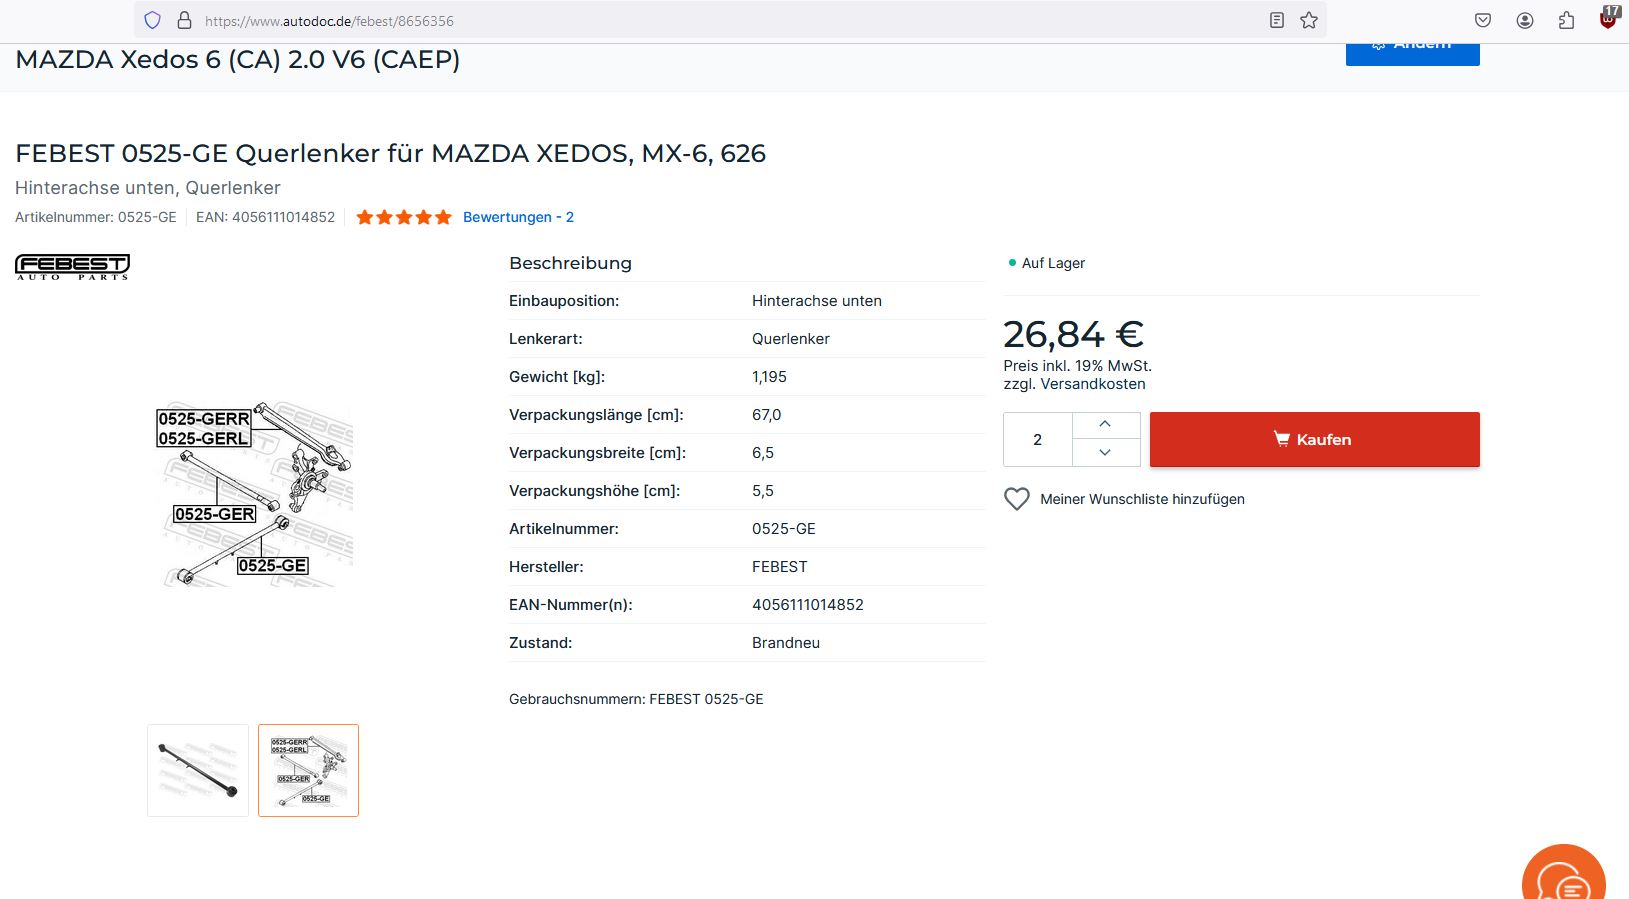Click the shield tracking protection icon
This screenshot has width=1629, height=899.
pyautogui.click(x=152, y=20)
